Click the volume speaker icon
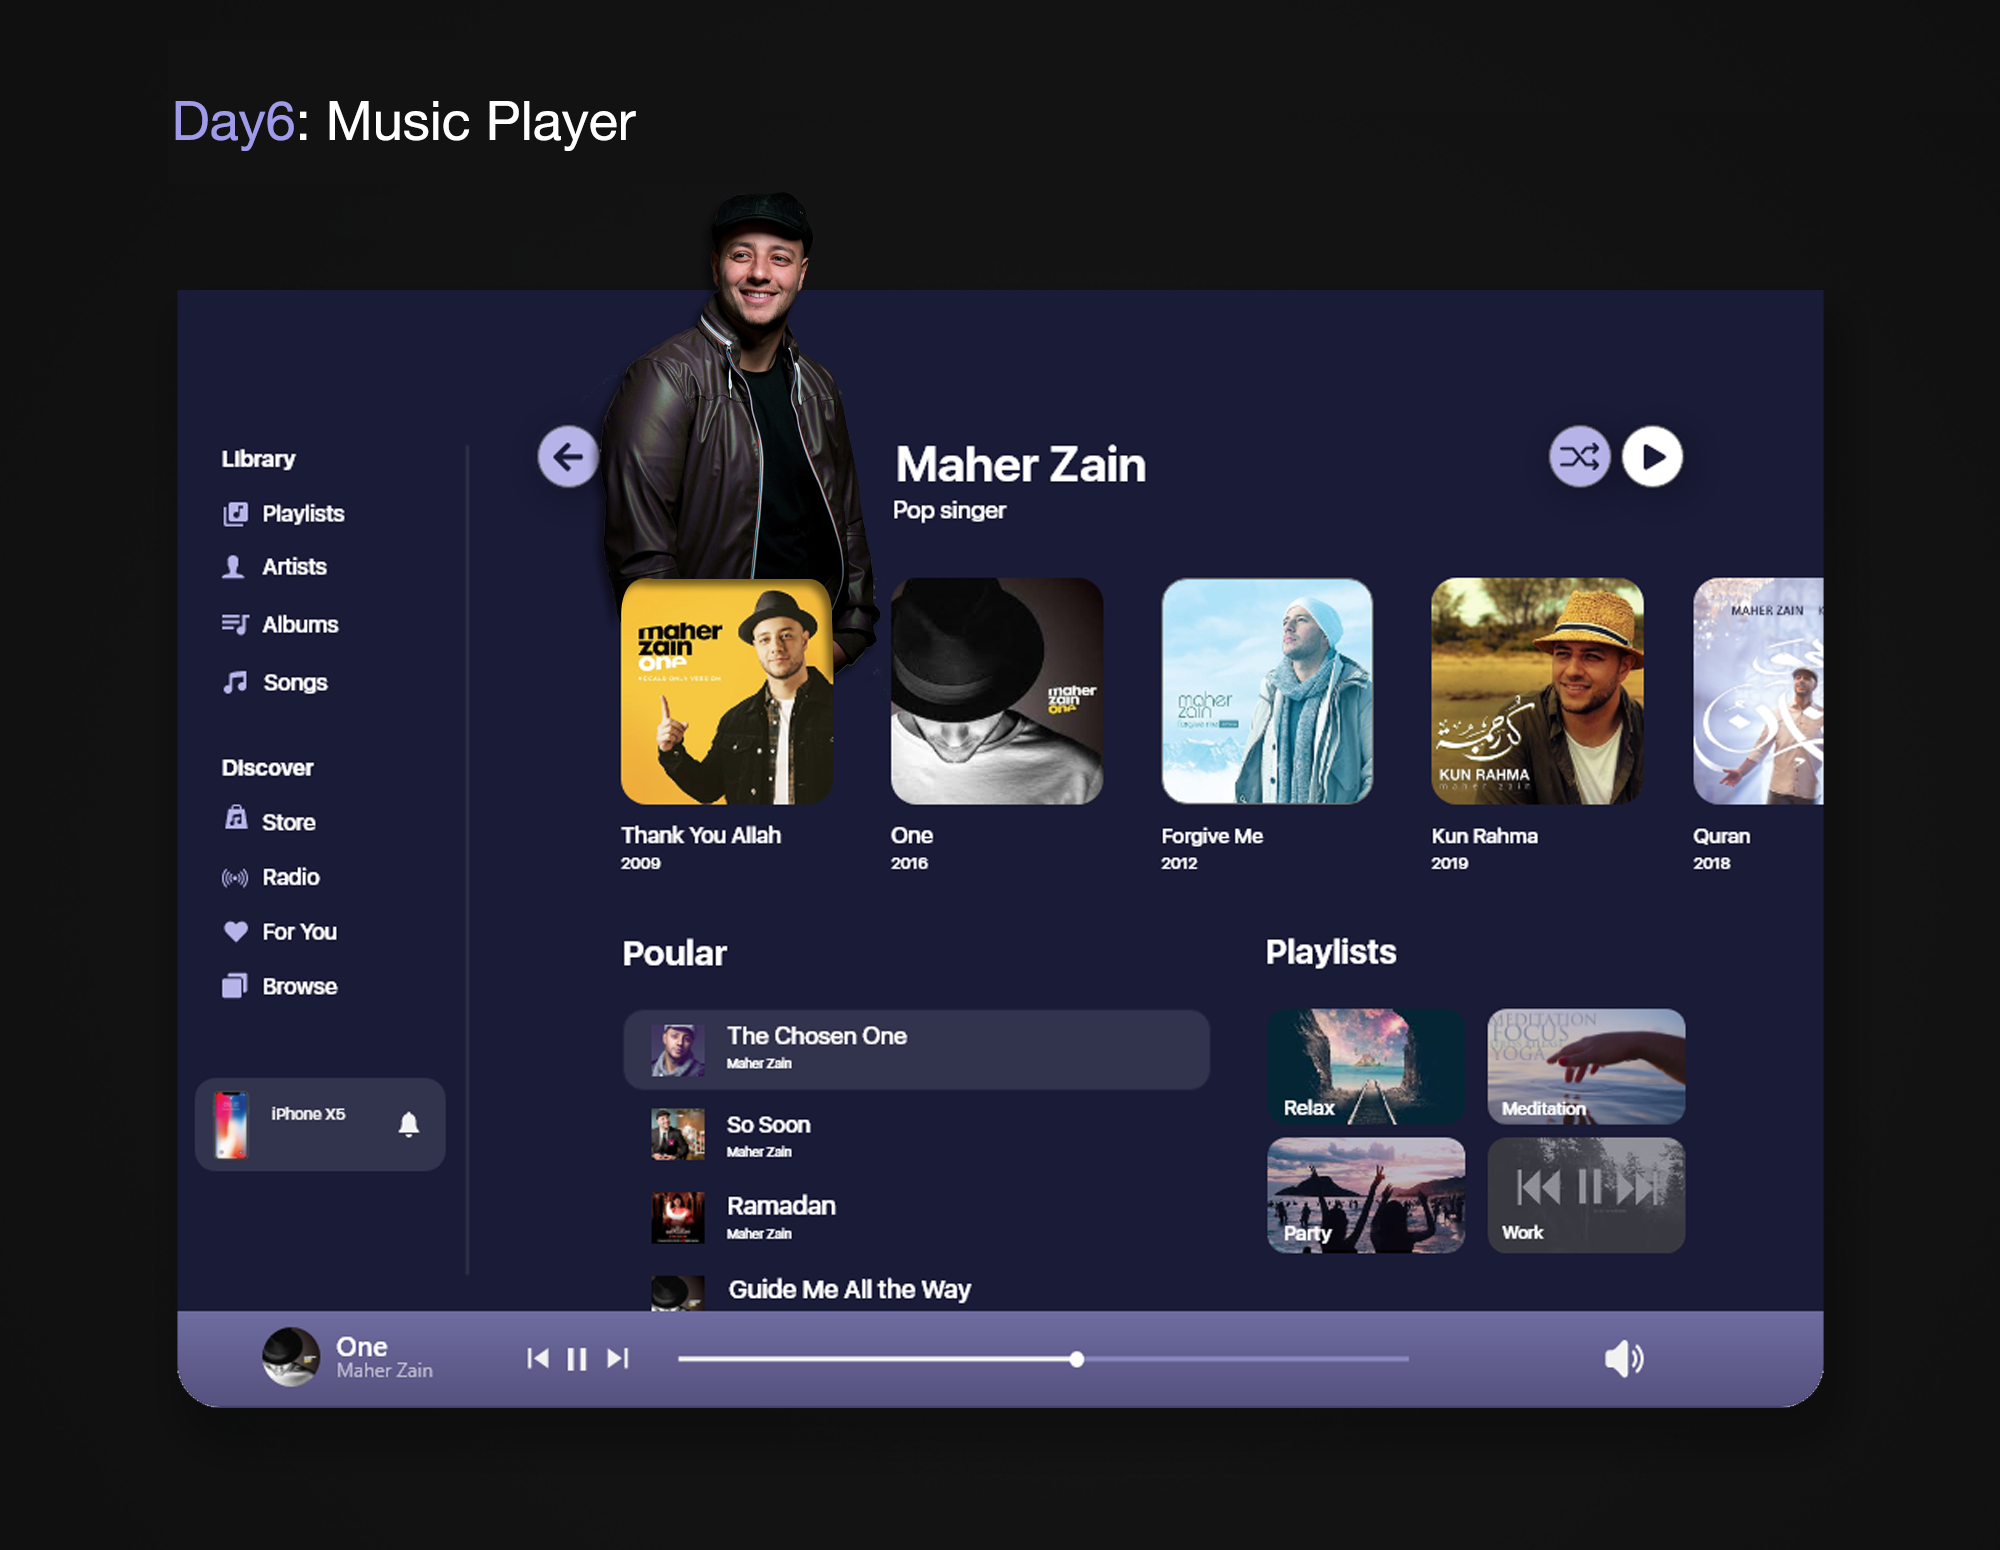This screenshot has height=1550, width=2000. [x=1624, y=1358]
